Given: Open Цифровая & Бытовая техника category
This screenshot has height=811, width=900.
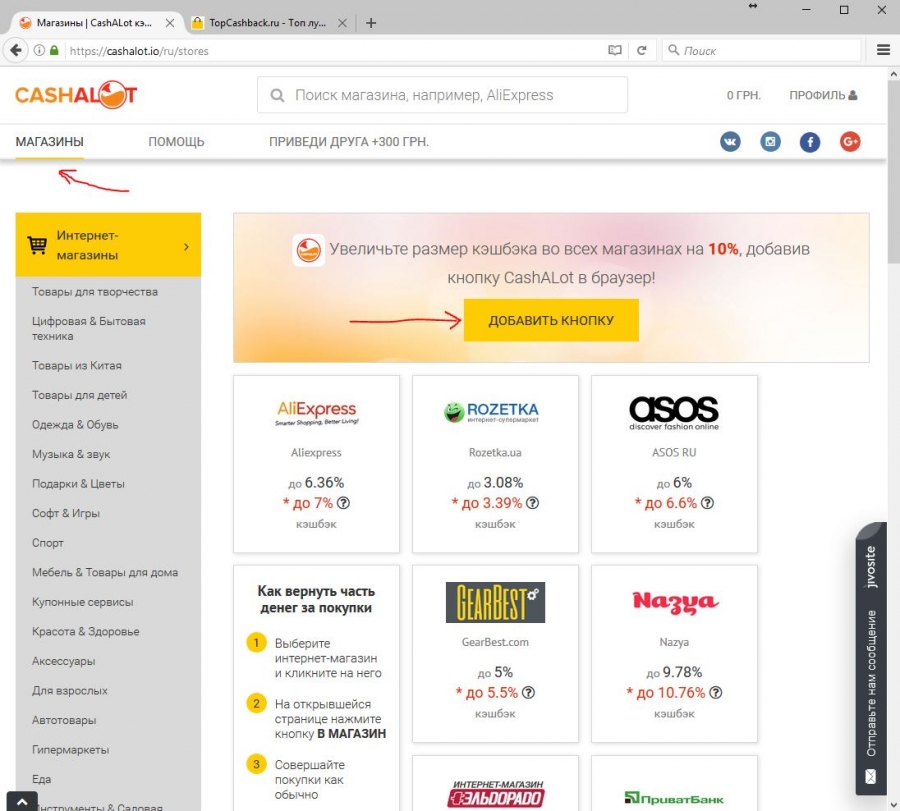Looking at the screenshot, I should (89, 328).
